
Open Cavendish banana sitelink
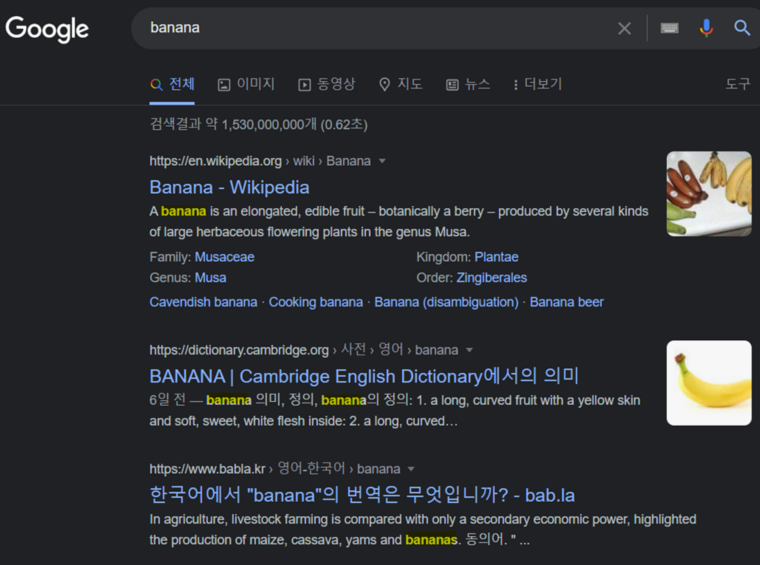[203, 302]
